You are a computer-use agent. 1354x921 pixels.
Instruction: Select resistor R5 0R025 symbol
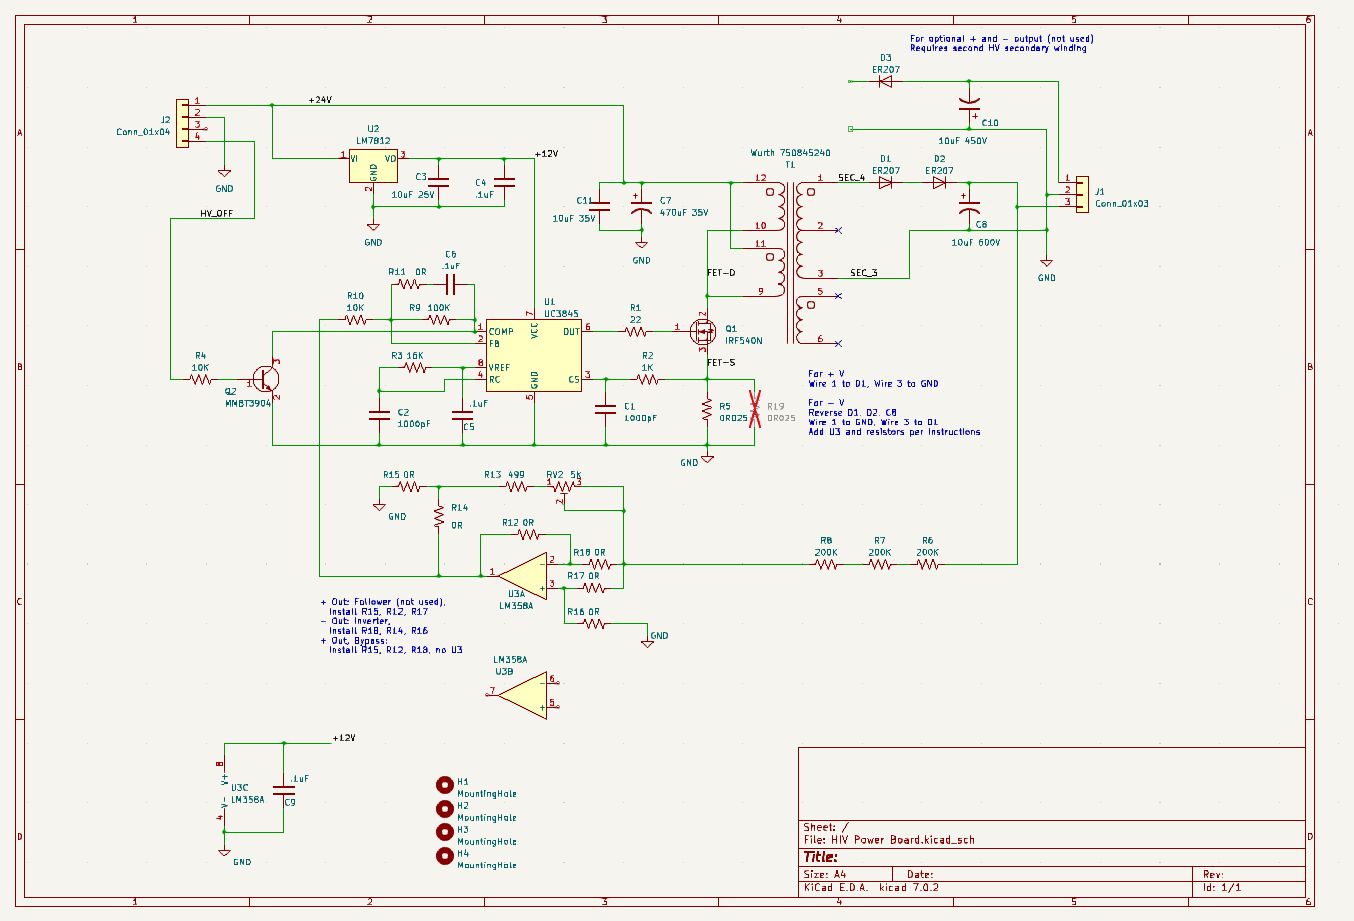708,408
